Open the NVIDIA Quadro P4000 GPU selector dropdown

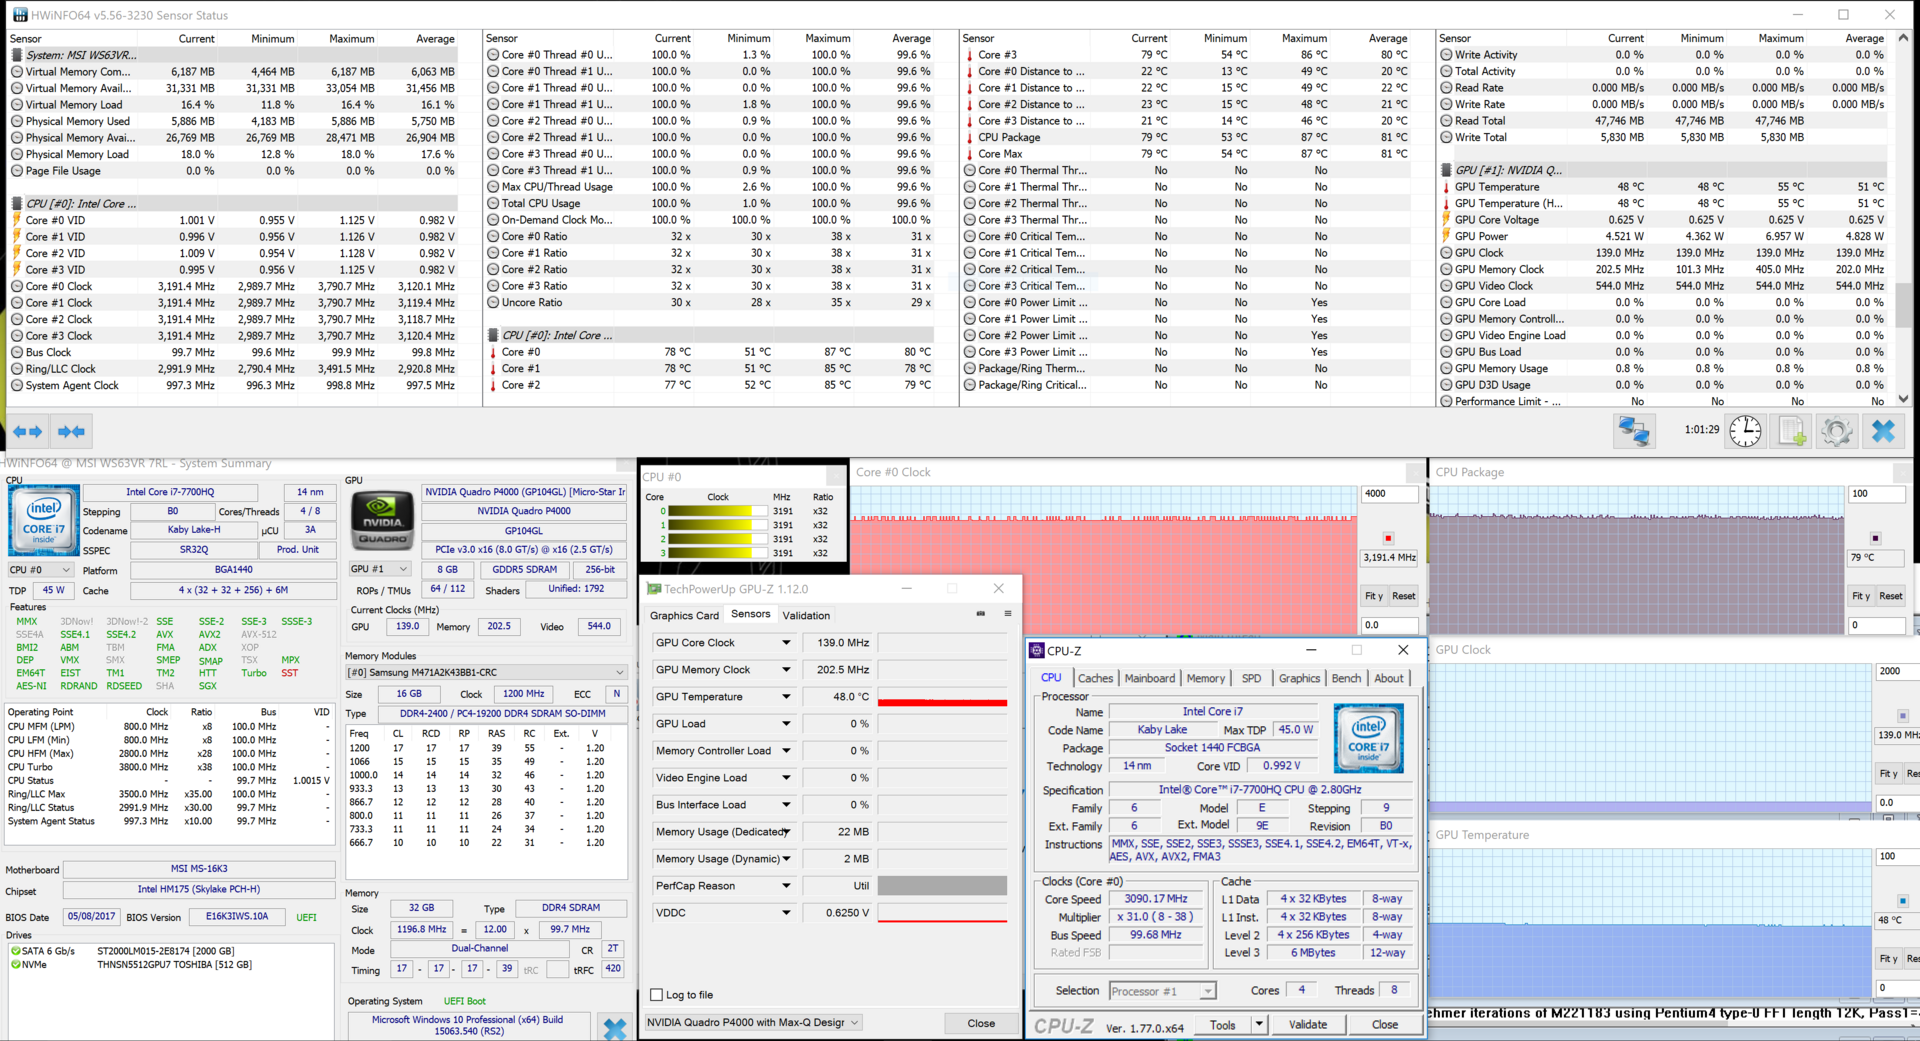tap(753, 1023)
